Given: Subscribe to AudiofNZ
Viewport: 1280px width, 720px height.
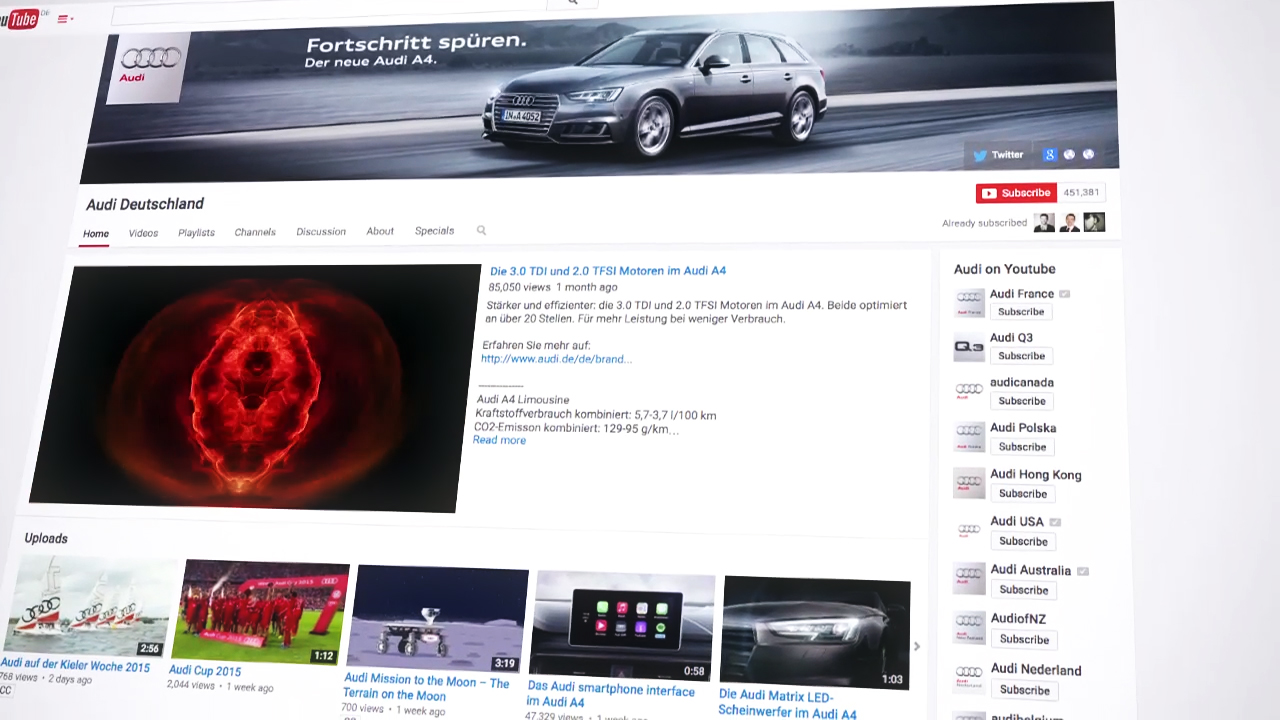Looking at the screenshot, I should coord(1024,639).
